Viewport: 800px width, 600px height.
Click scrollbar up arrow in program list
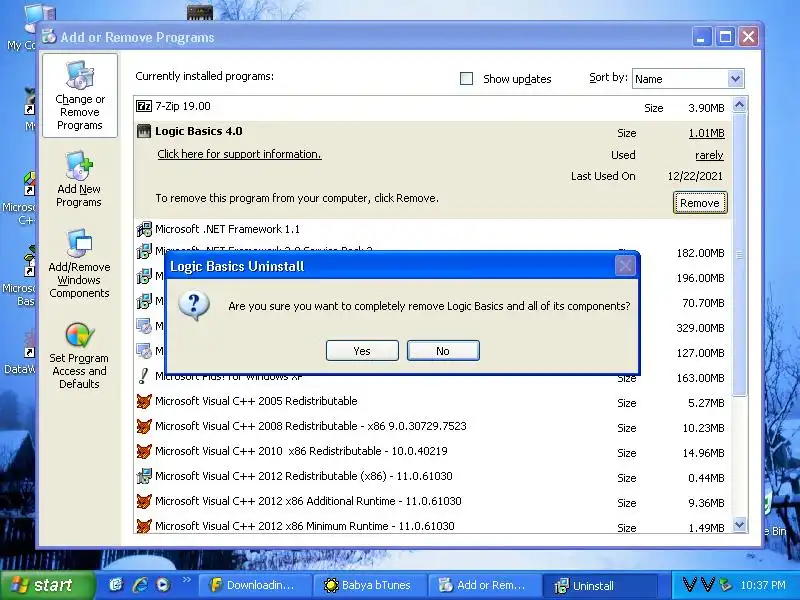point(739,105)
